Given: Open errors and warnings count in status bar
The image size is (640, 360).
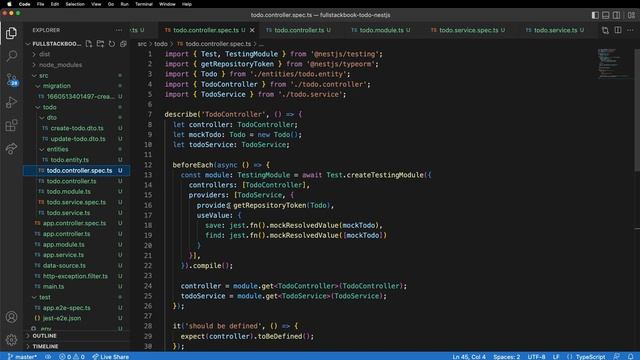Looking at the screenshot, I should 72,356.
